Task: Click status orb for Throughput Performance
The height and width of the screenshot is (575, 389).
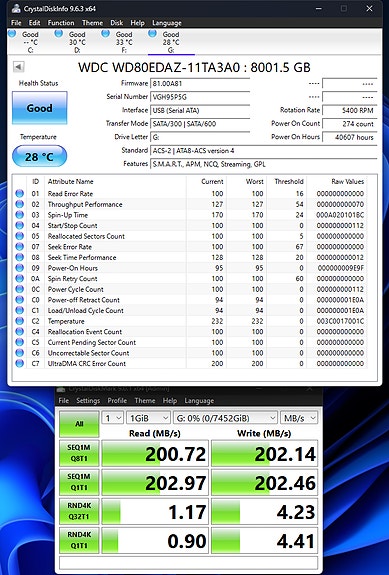Action: tap(19, 204)
